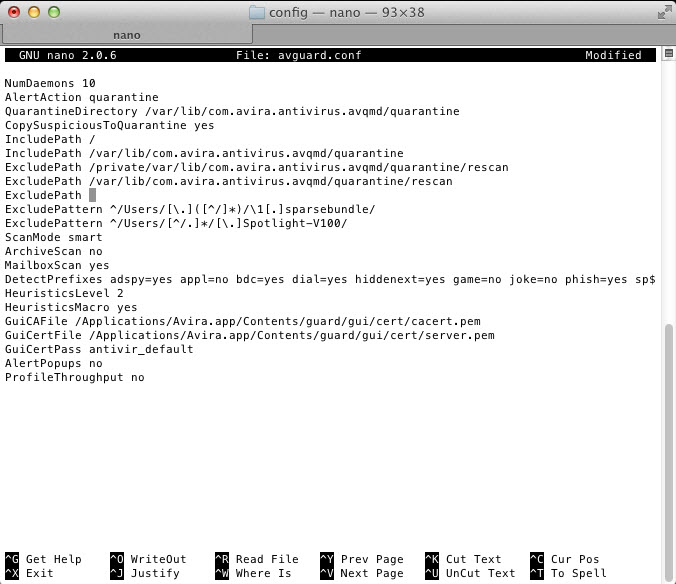Click ^U UnCut Text shortcut
The height and width of the screenshot is (584, 676).
(470, 573)
